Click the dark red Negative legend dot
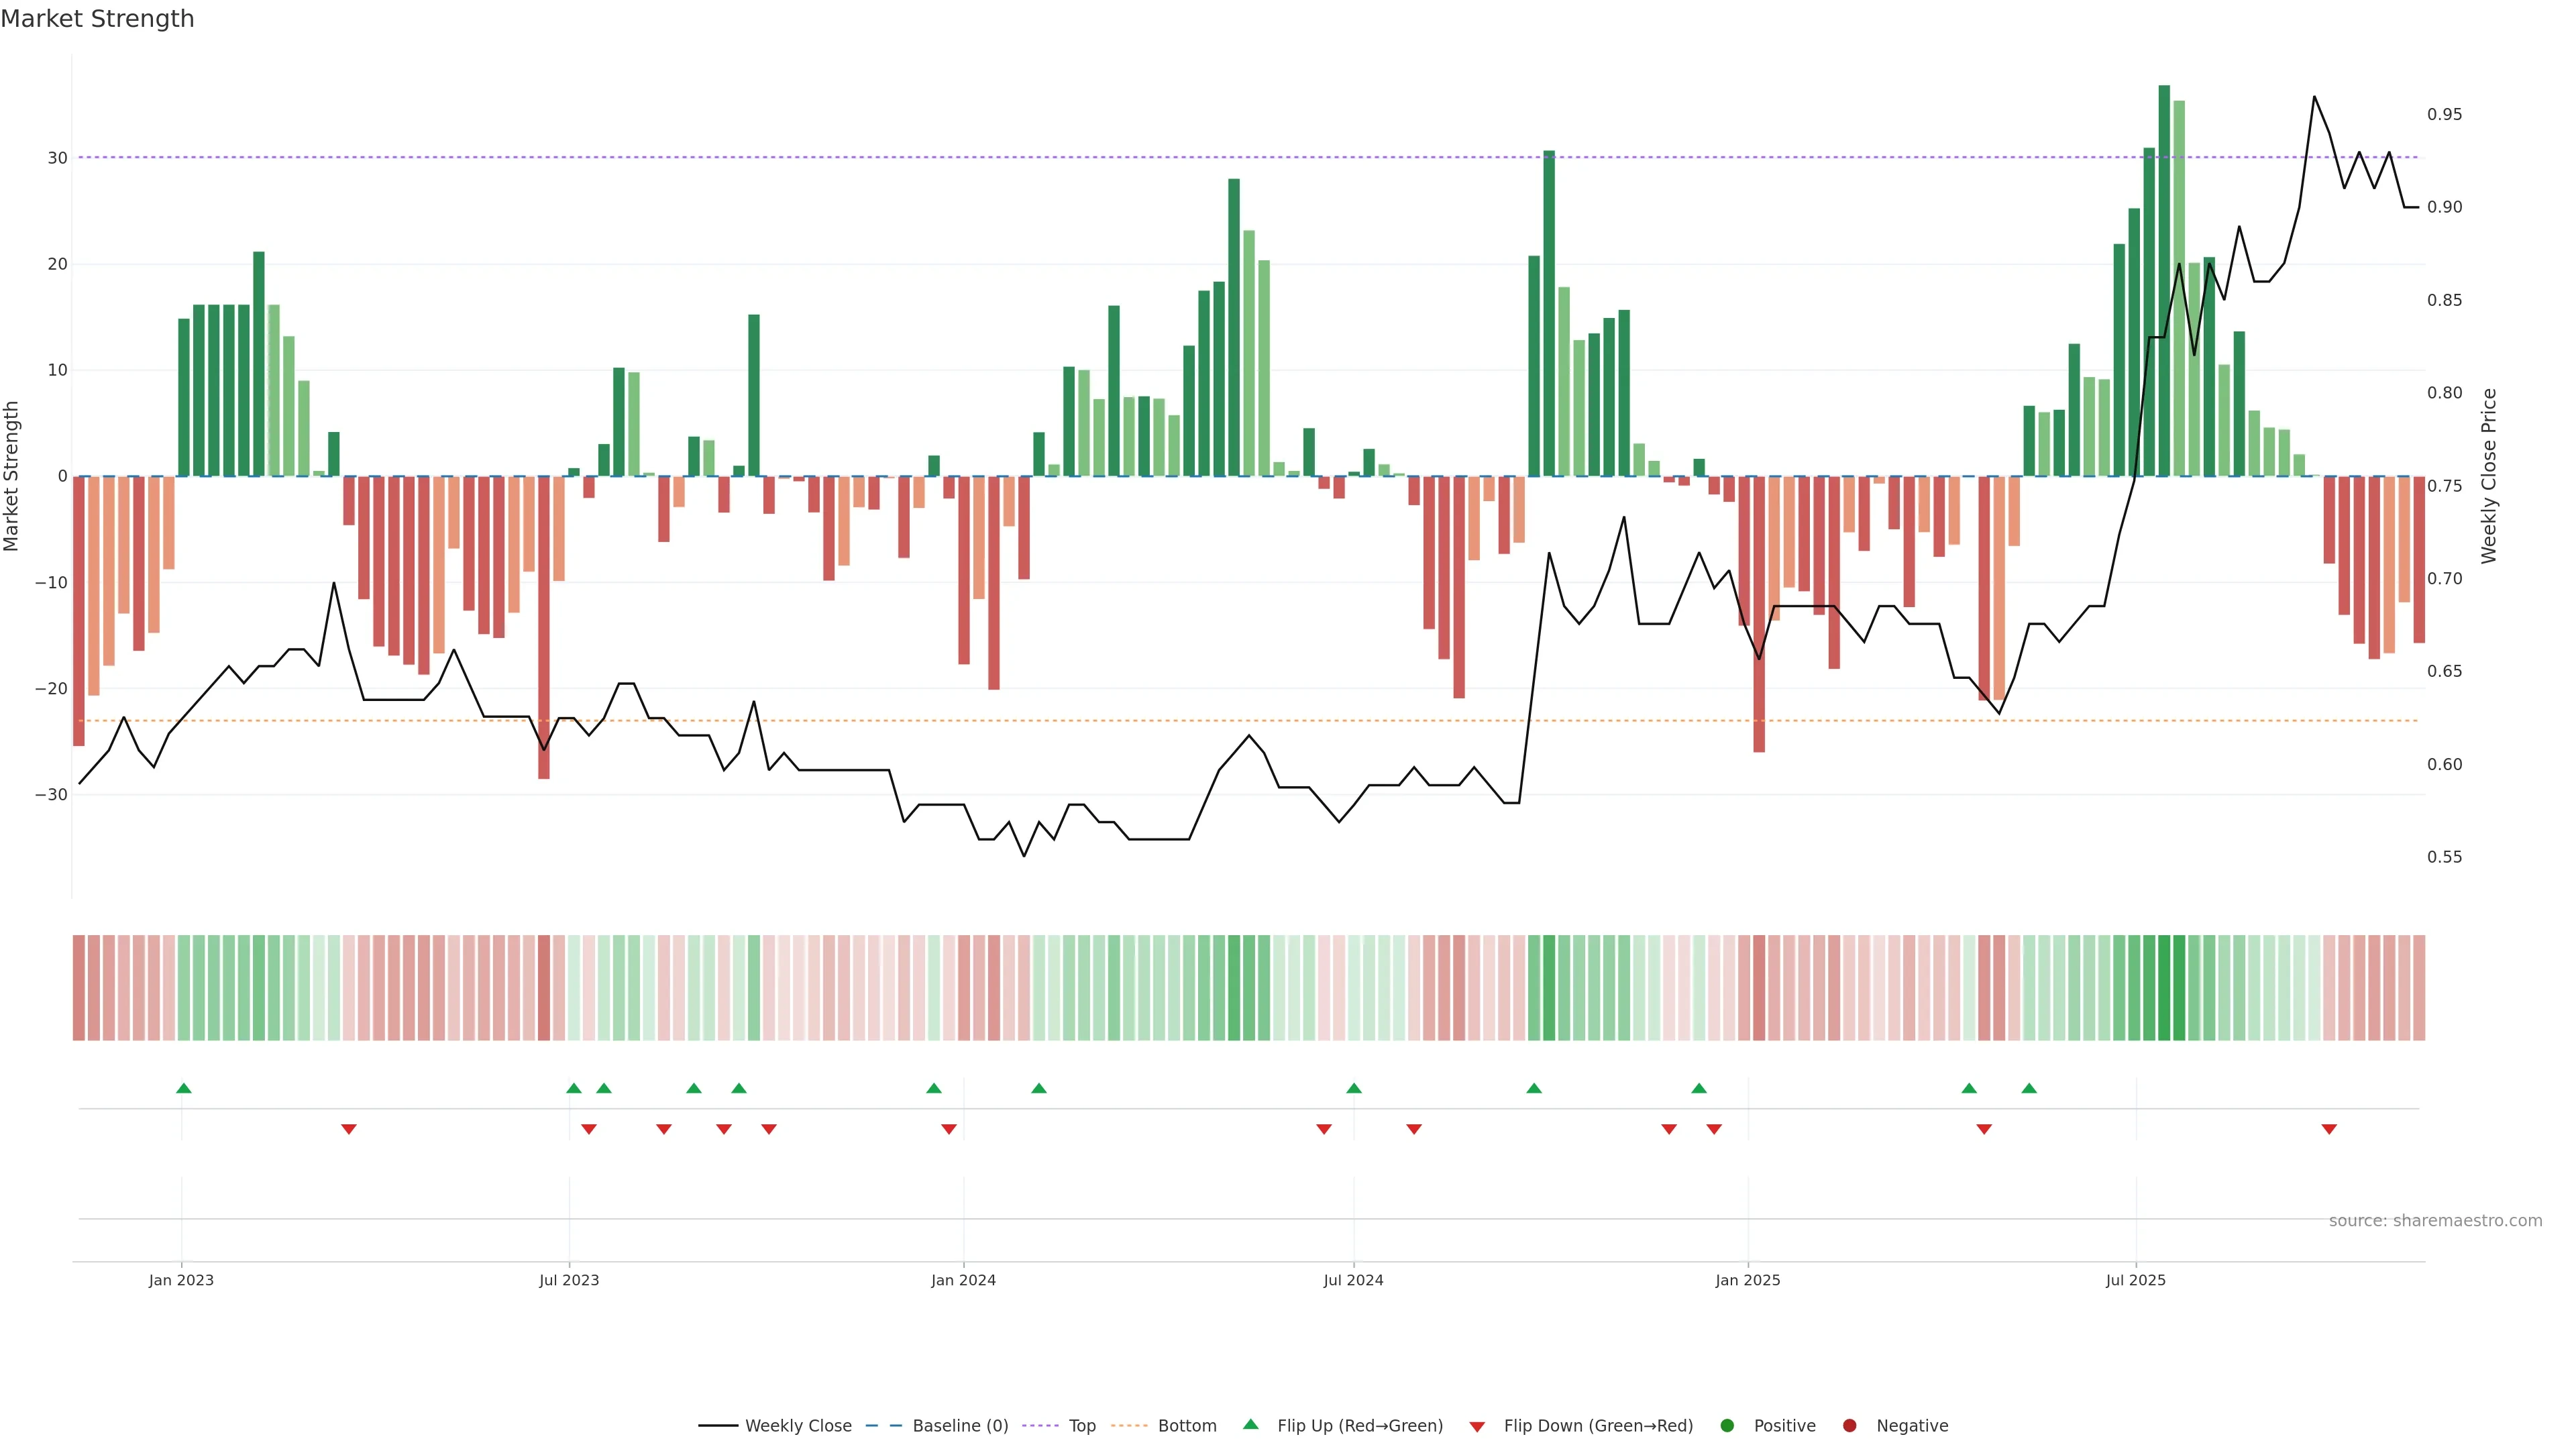This screenshot has height=1449, width=2576. [x=1849, y=1426]
